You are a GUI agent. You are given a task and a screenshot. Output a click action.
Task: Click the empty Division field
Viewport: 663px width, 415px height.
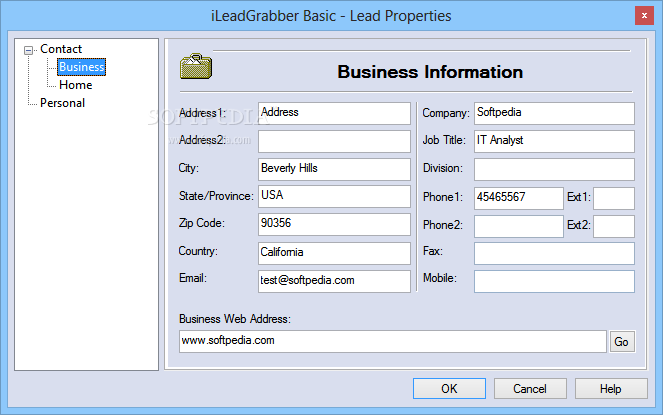[554, 169]
